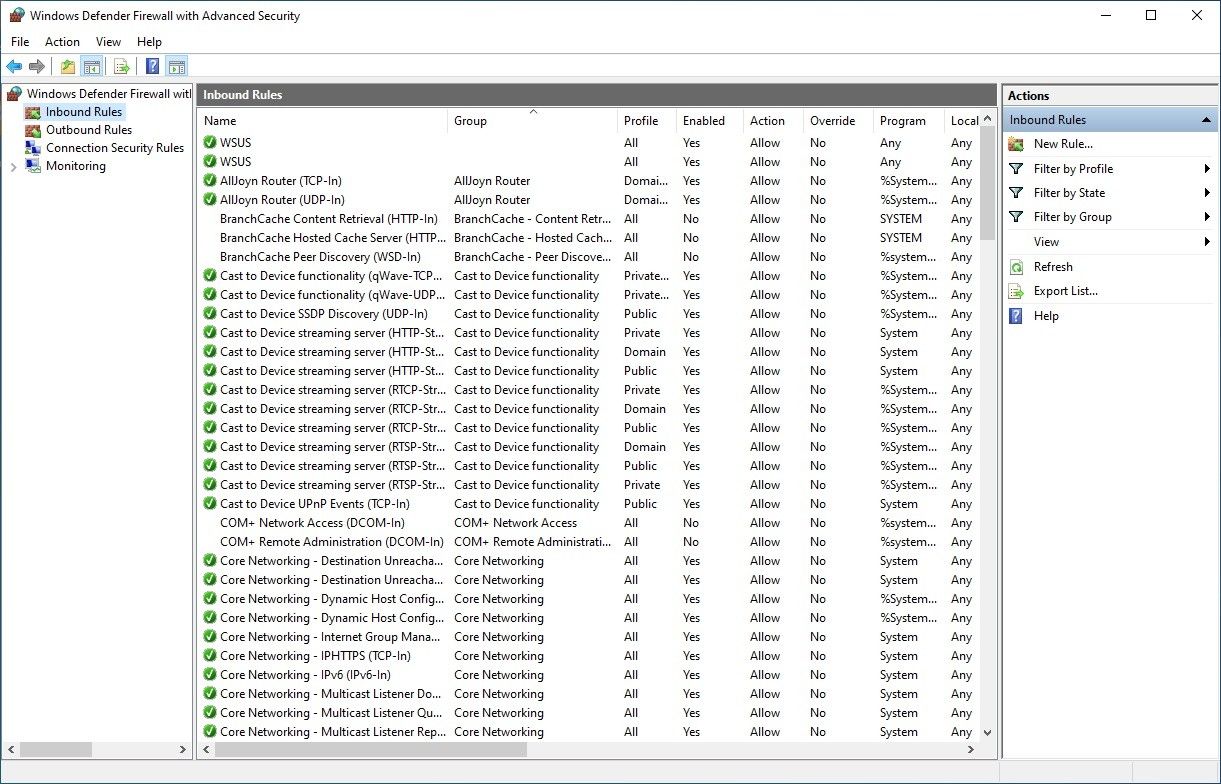Viewport: 1221px width, 784px height.
Task: Toggle Show/Hide Console Tree toolbar icon
Action: 91,67
